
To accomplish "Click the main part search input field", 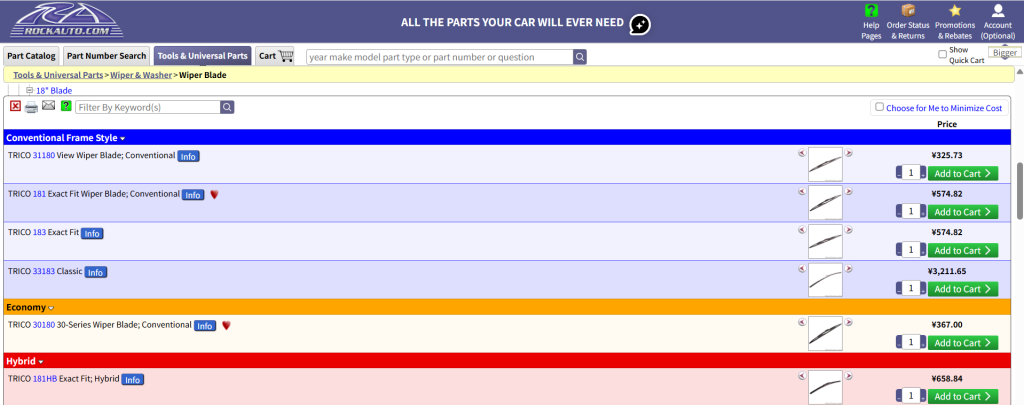I will [x=440, y=57].
